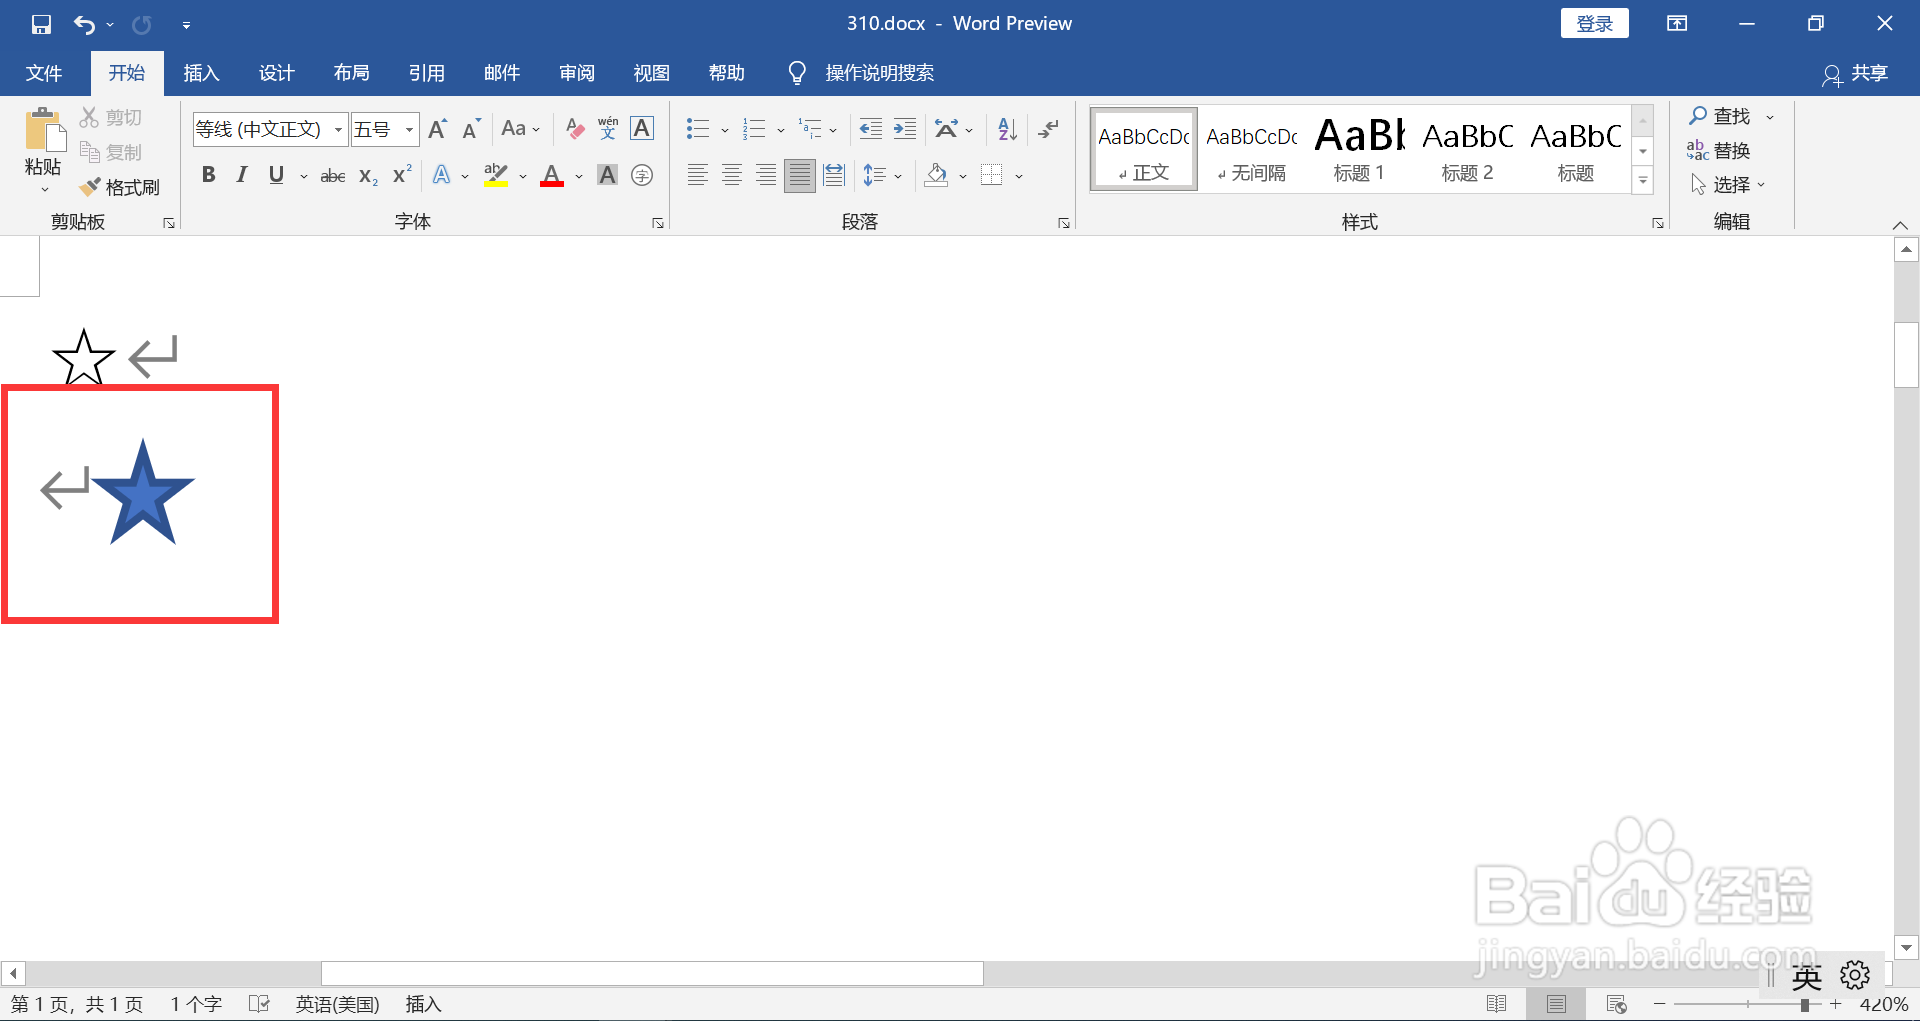
Task: Cut selection with the 剪切 scissors
Action: (111, 118)
